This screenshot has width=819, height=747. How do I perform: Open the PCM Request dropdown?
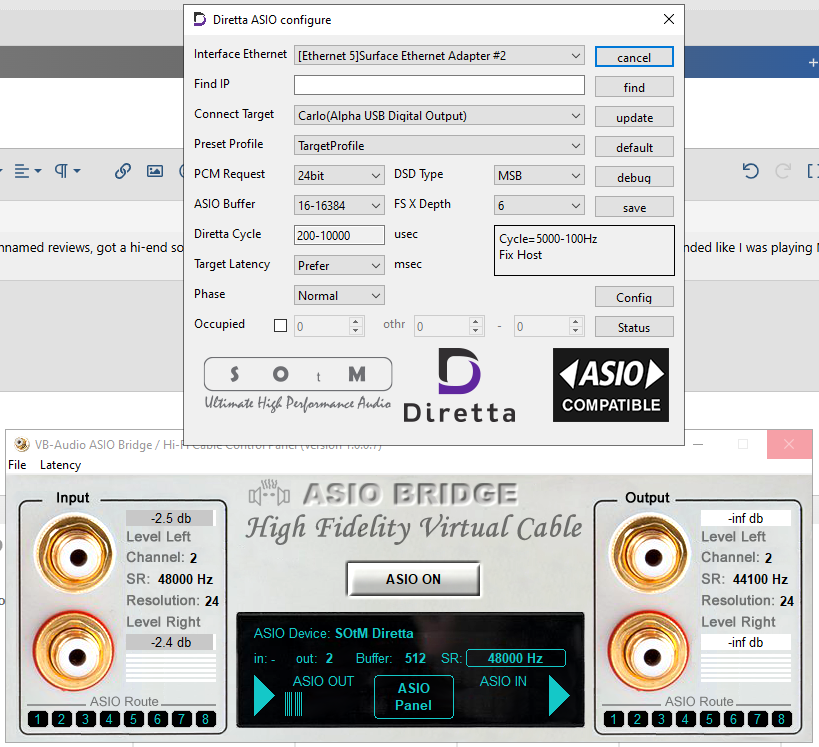pos(339,176)
